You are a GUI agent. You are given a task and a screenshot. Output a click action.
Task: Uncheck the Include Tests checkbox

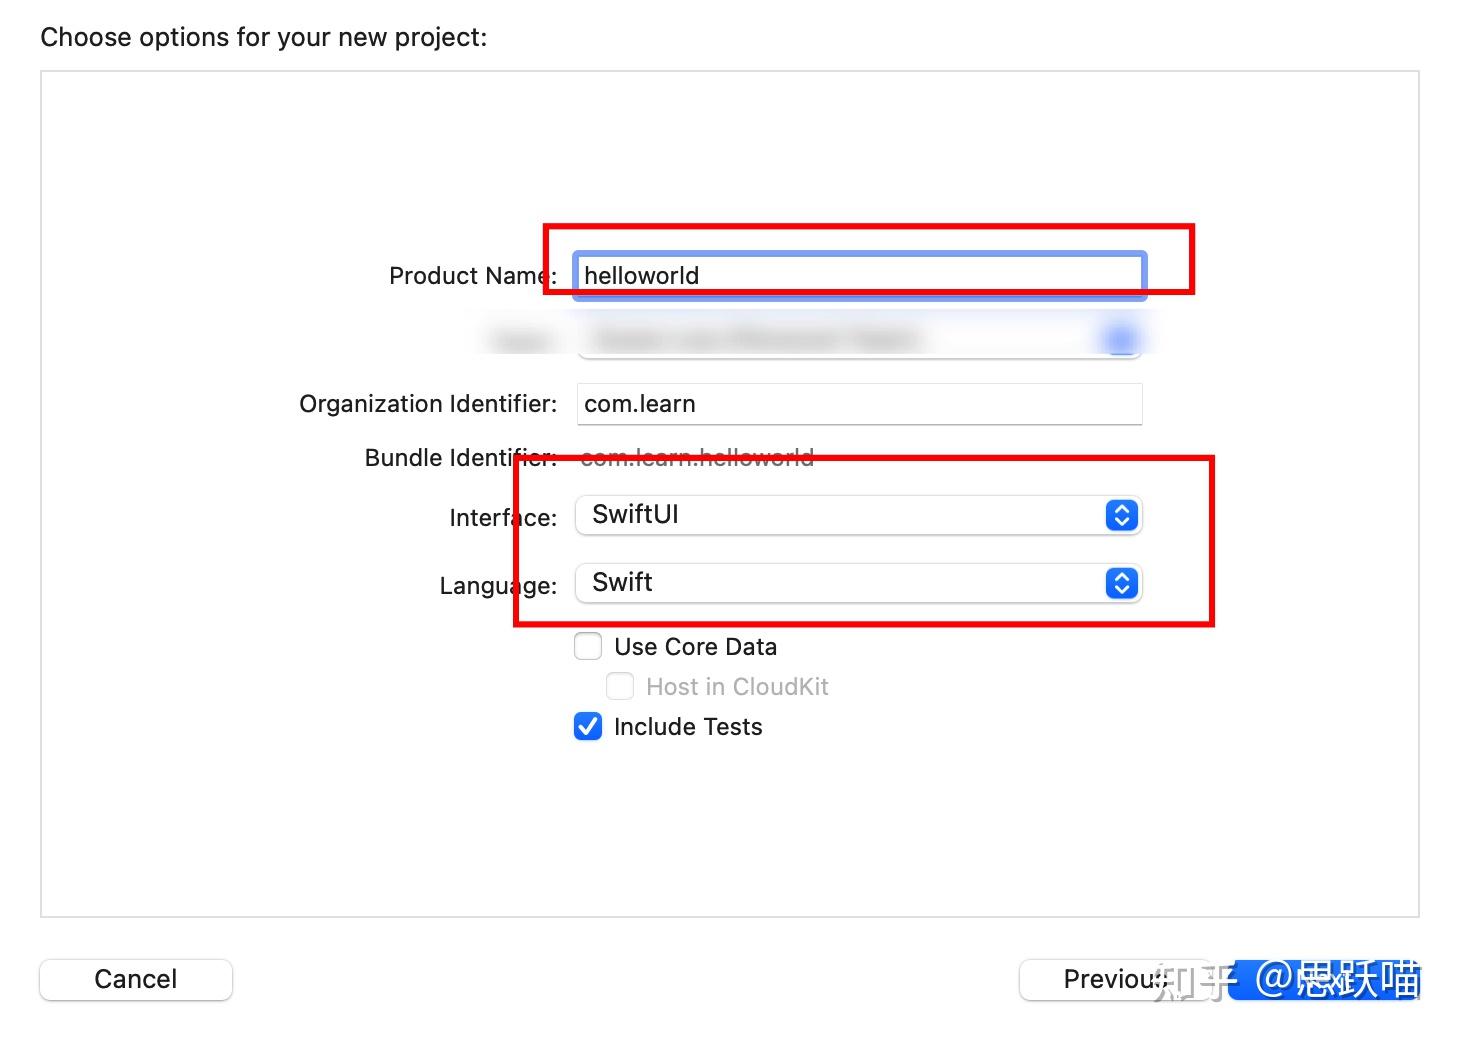click(x=588, y=726)
